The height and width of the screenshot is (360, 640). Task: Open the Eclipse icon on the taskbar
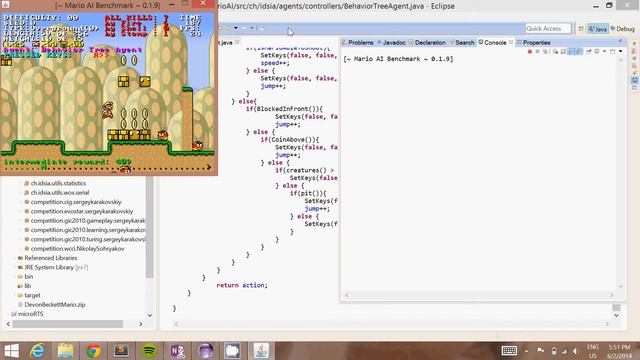(x=205, y=351)
